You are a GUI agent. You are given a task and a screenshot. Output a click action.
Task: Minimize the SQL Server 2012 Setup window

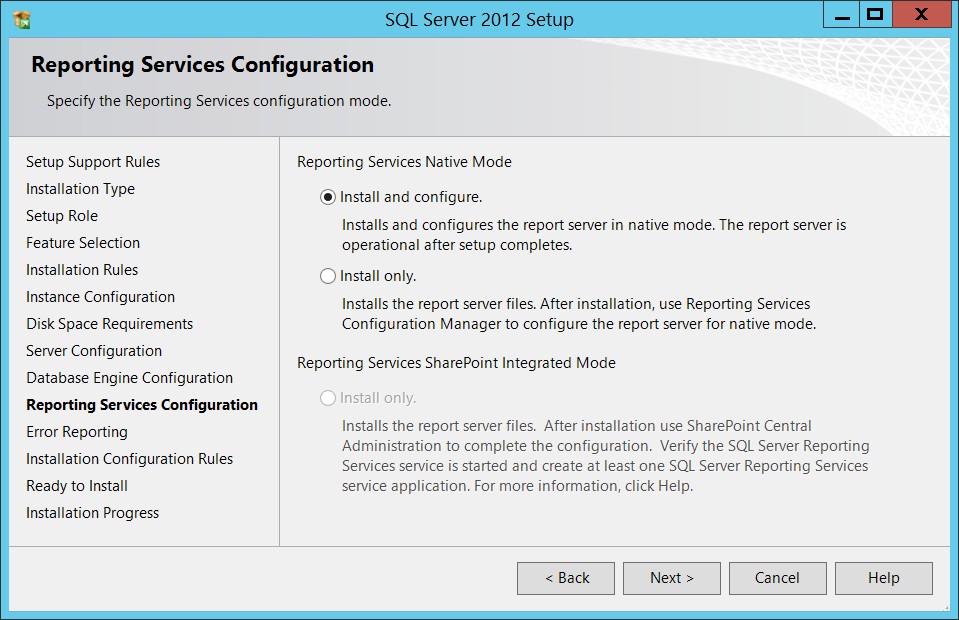coord(842,15)
